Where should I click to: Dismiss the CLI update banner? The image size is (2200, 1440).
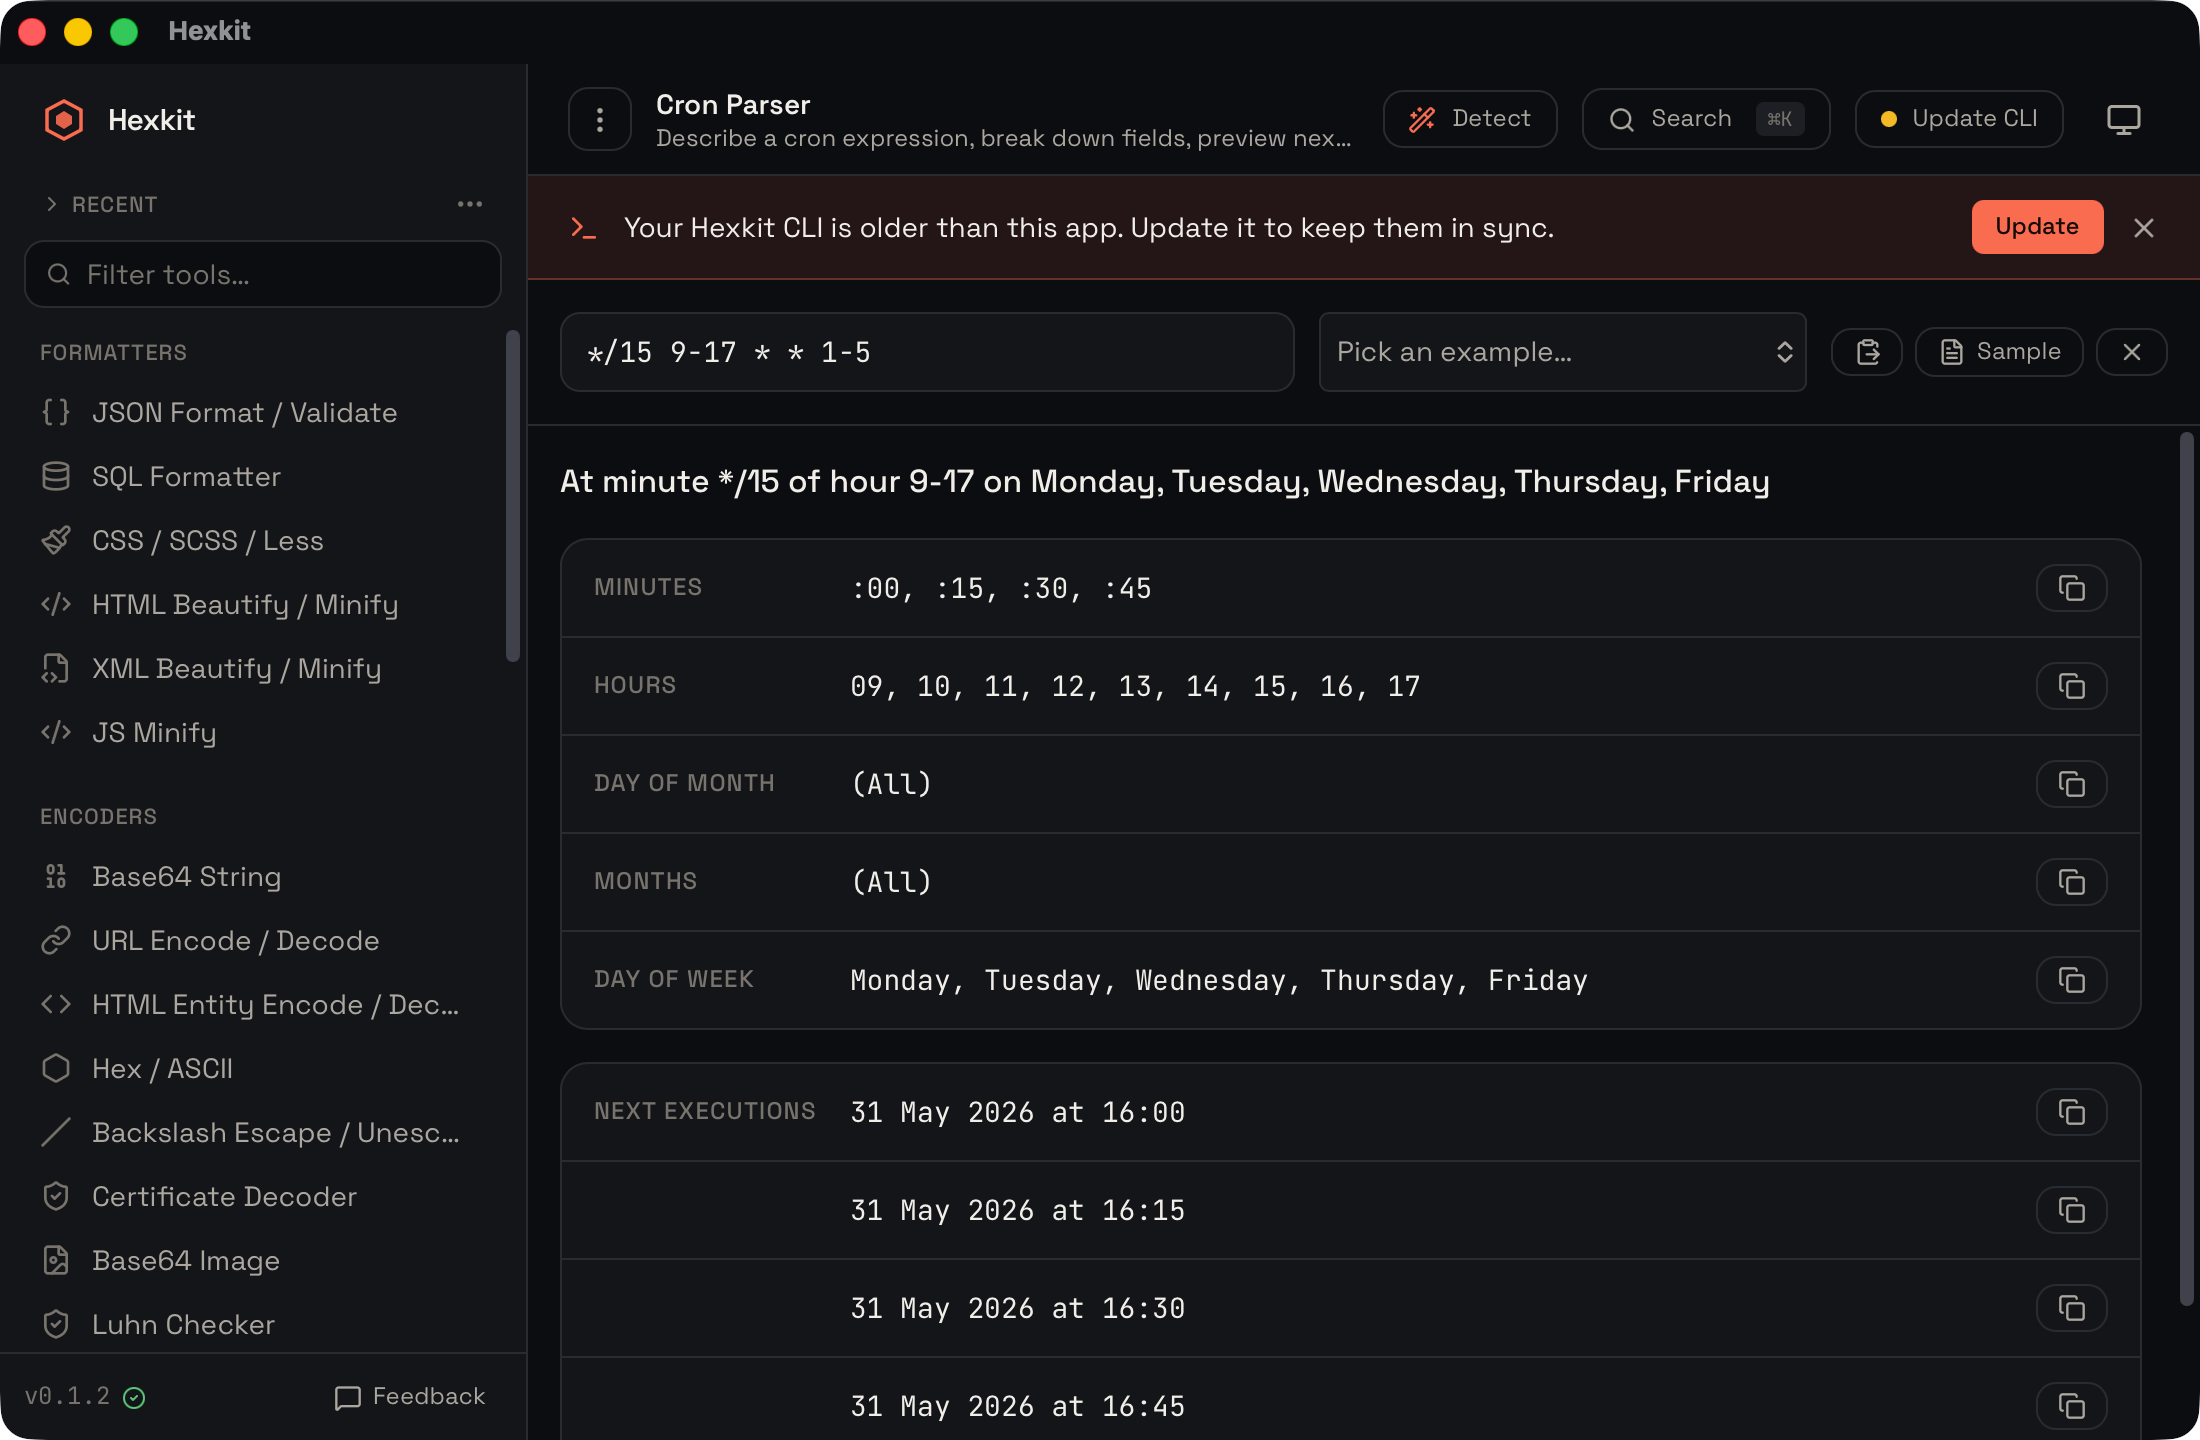pos(2144,228)
